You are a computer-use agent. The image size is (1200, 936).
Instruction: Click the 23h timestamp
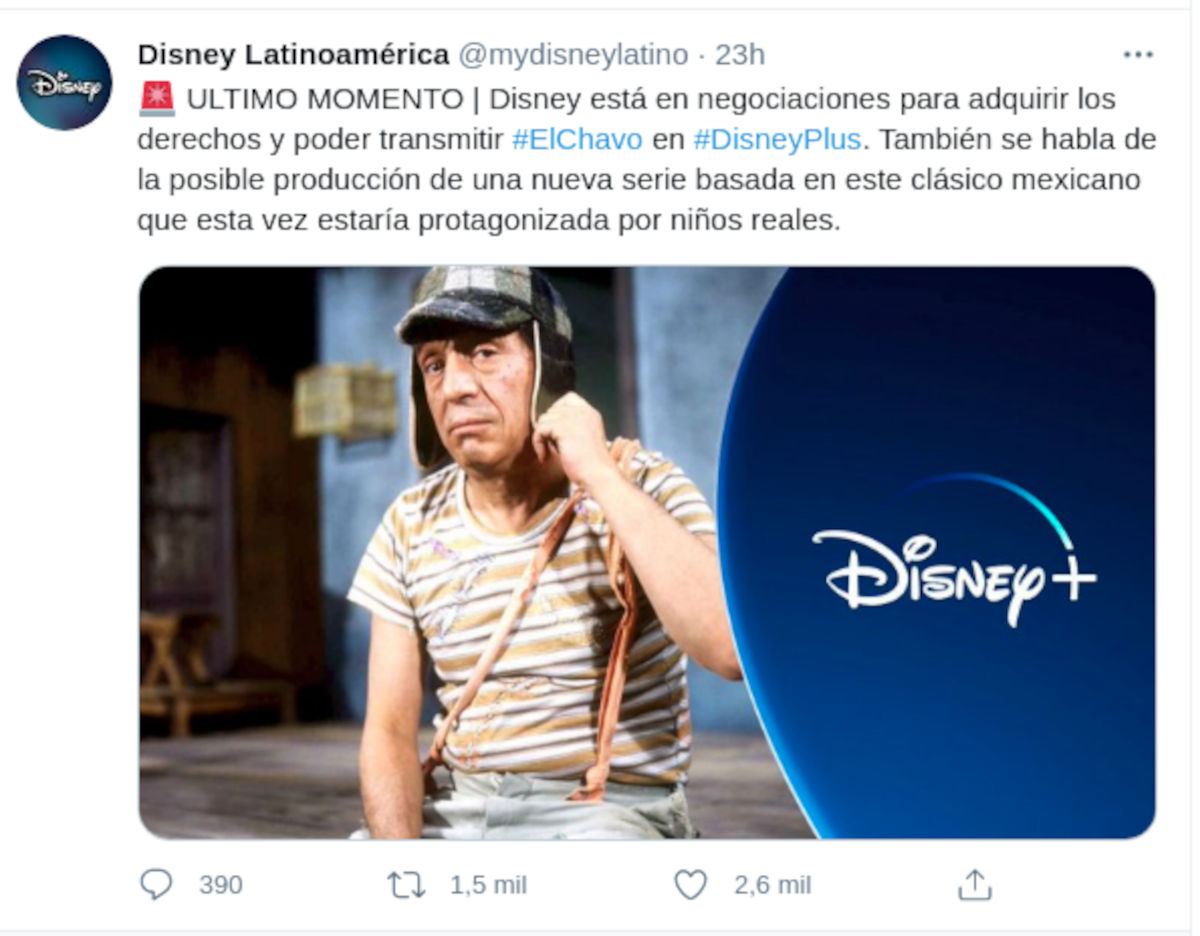tap(740, 55)
